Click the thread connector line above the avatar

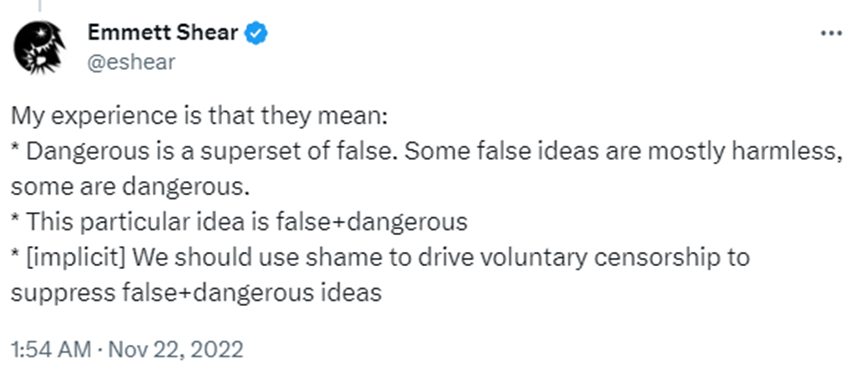40,7
